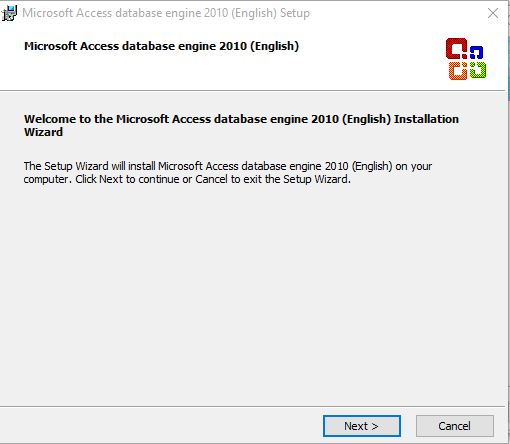510x444 pixels.
Task: Click the blue square of Office logo
Action: [476, 52]
